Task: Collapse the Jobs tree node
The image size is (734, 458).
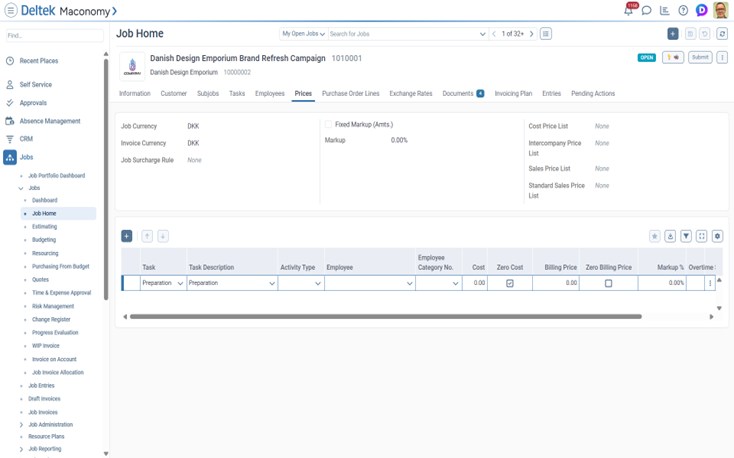Action: [21, 188]
